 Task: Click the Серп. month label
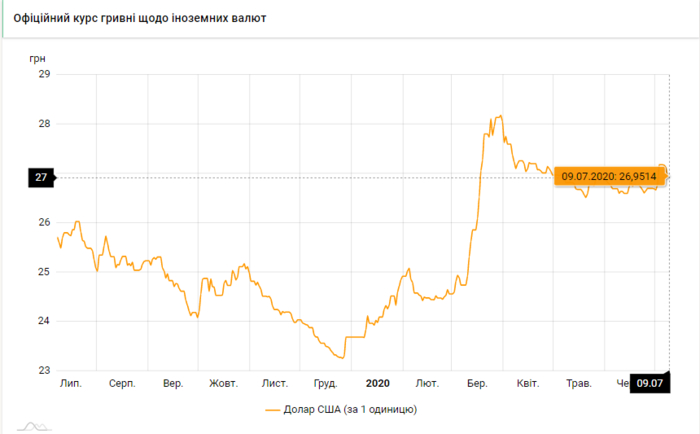[122, 383]
